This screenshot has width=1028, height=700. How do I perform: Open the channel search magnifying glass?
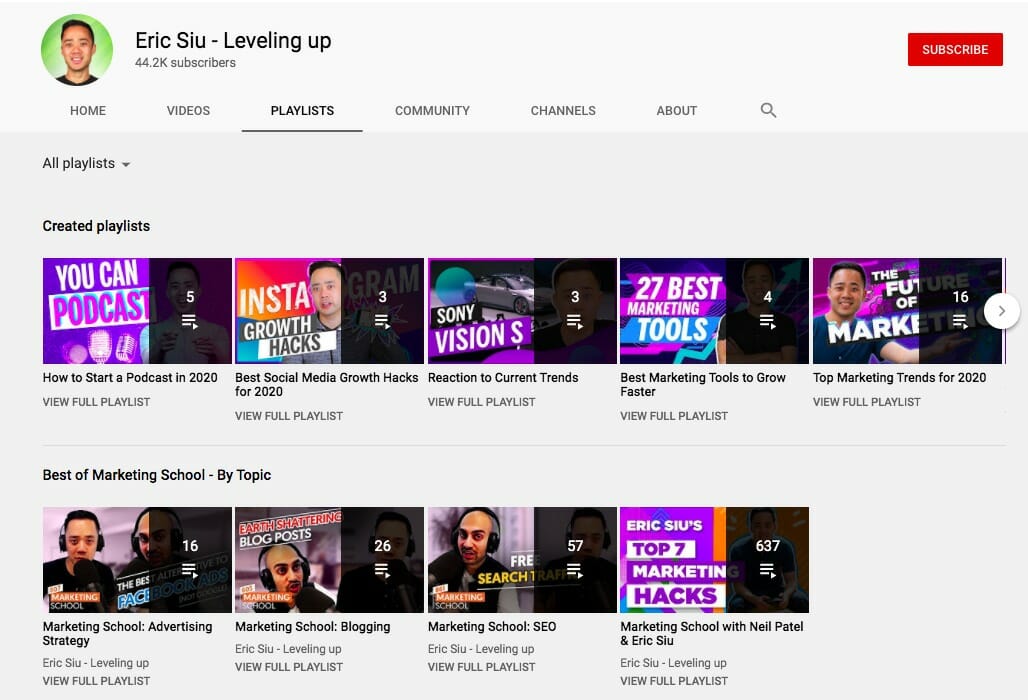(x=768, y=110)
